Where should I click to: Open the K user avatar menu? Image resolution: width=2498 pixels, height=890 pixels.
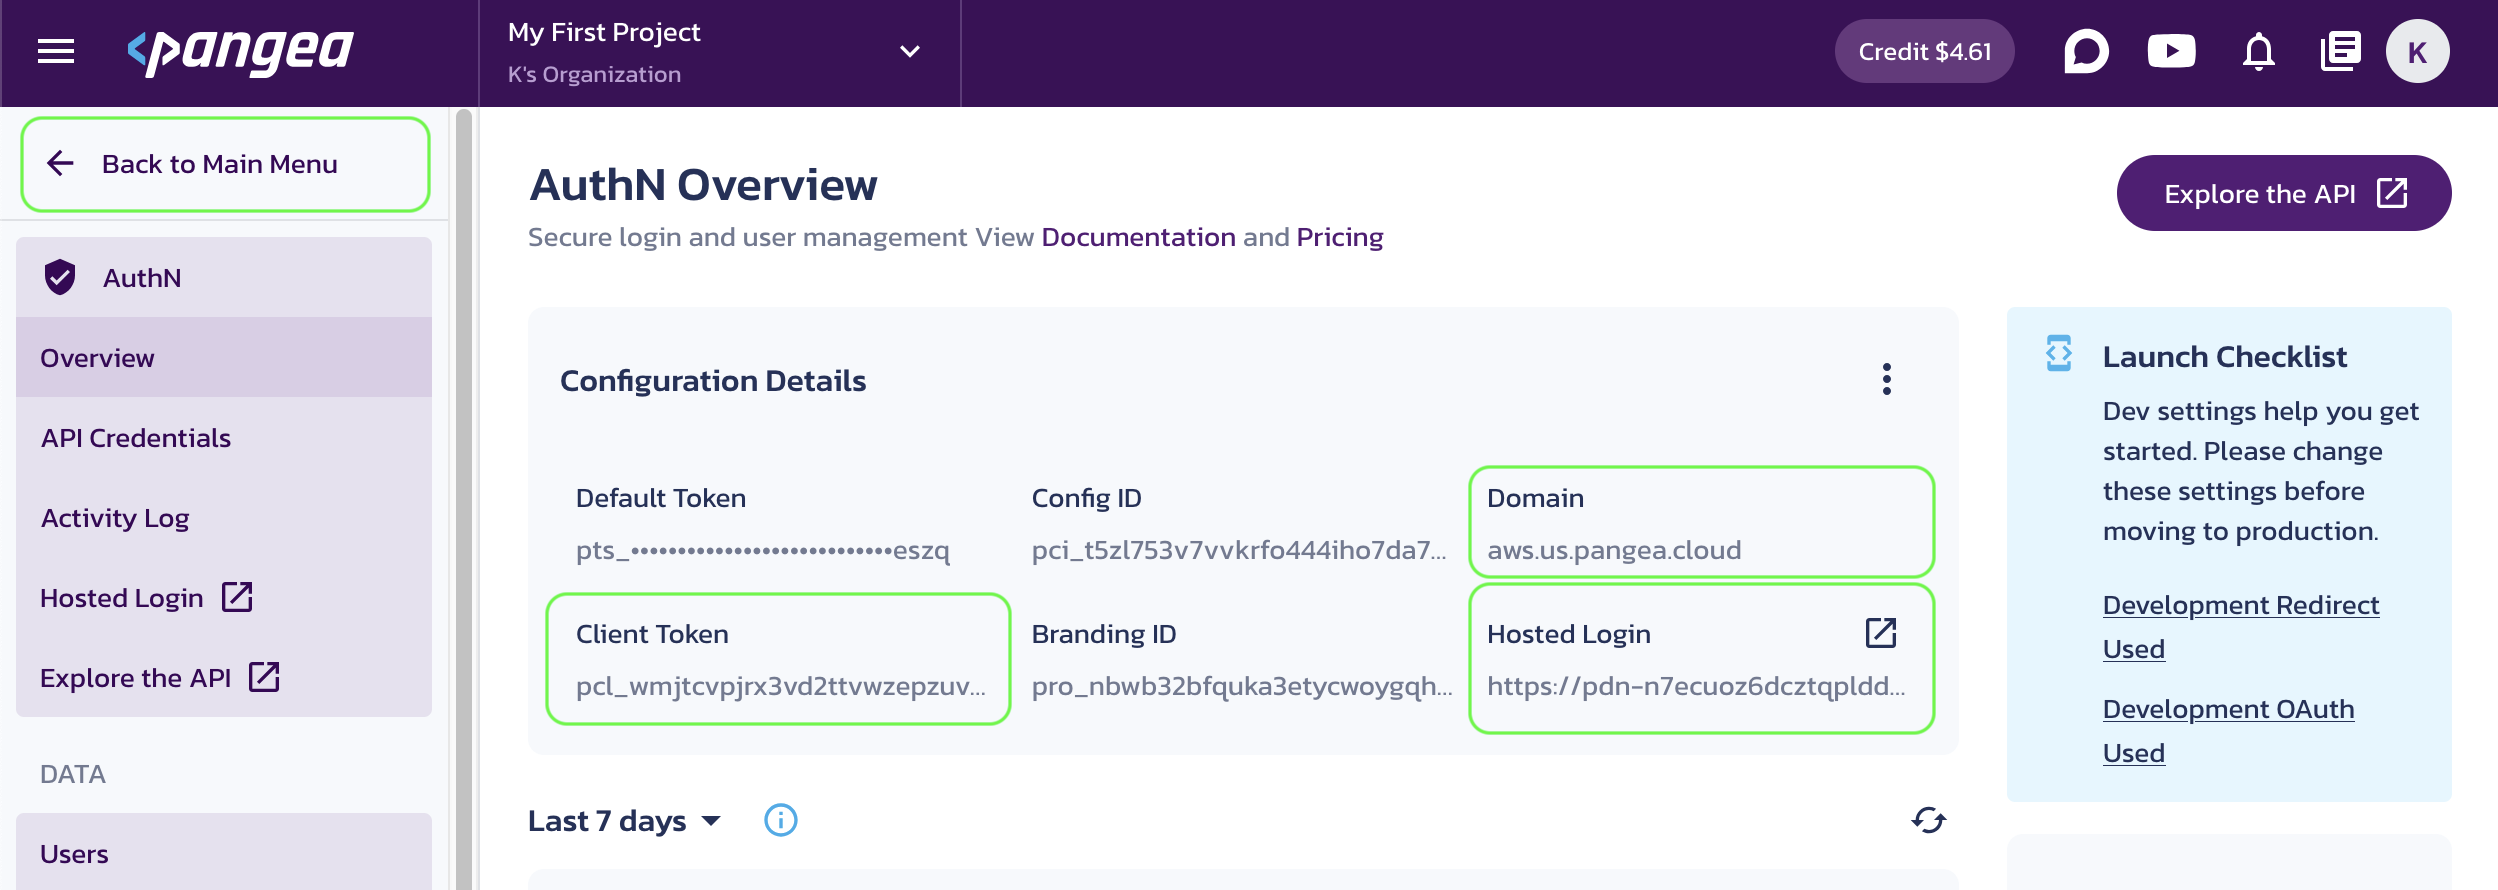pyautogui.click(x=2417, y=51)
